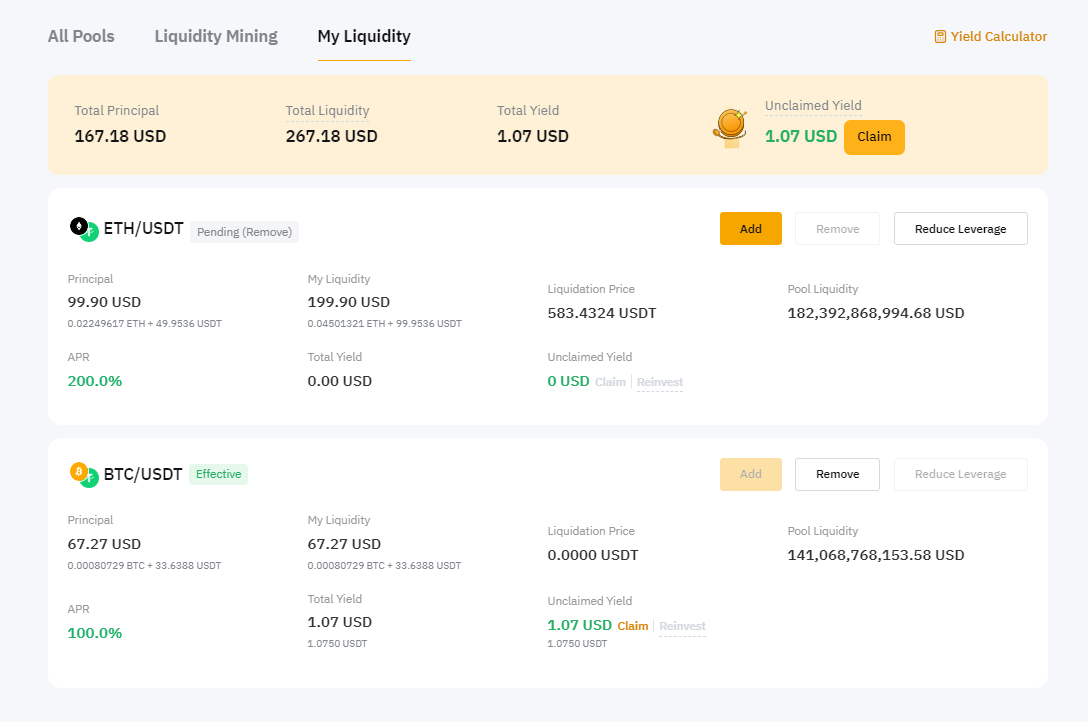Remove liquidity from BTC/USDT pool

837,474
